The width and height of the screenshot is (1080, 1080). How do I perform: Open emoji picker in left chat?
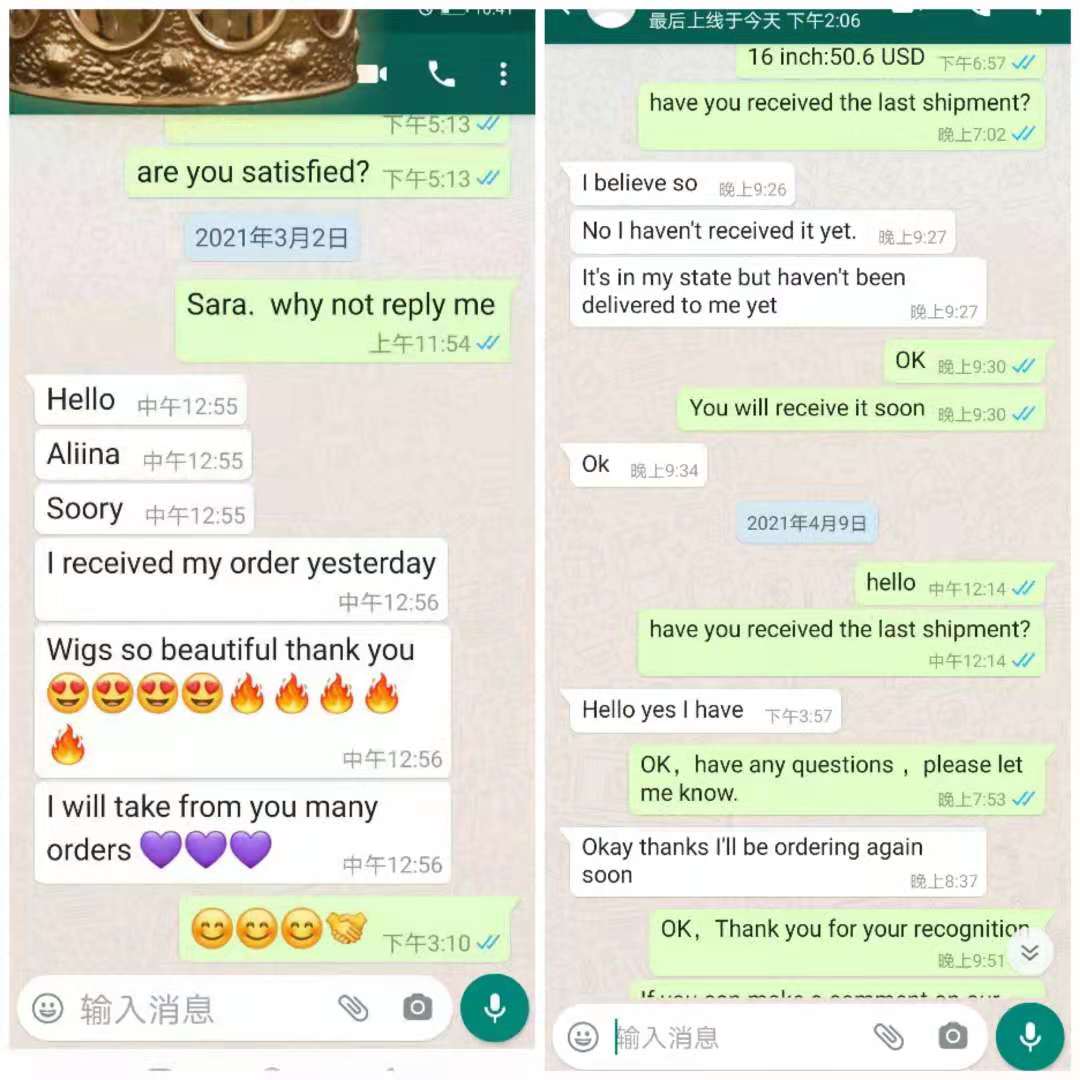pyautogui.click(x=48, y=1008)
